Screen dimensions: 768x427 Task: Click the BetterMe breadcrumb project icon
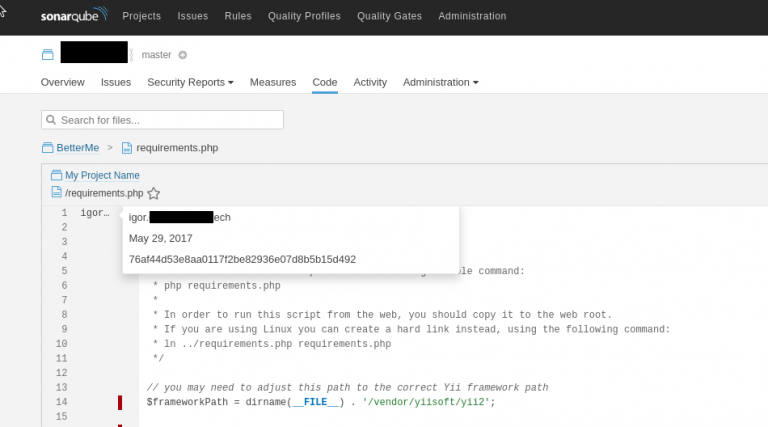point(48,148)
